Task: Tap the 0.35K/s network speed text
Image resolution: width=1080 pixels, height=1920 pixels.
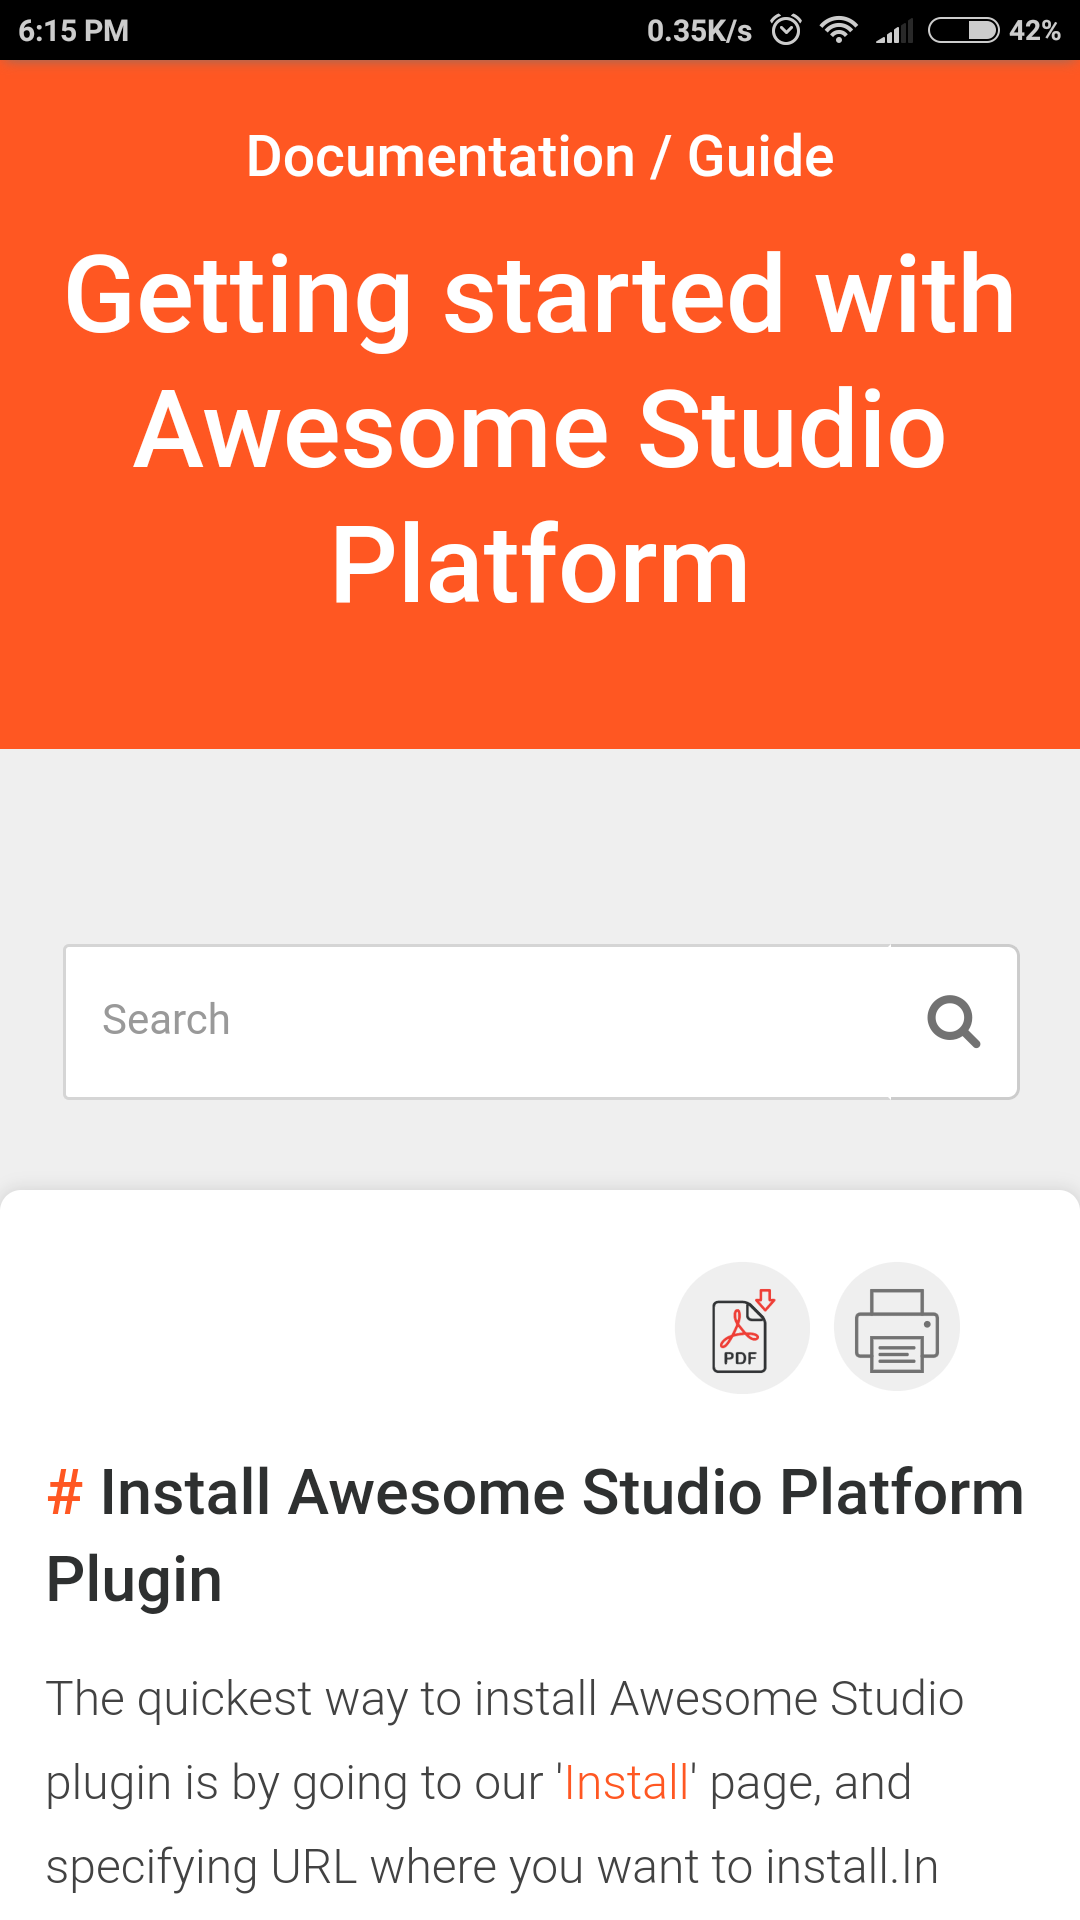Action: tap(699, 31)
